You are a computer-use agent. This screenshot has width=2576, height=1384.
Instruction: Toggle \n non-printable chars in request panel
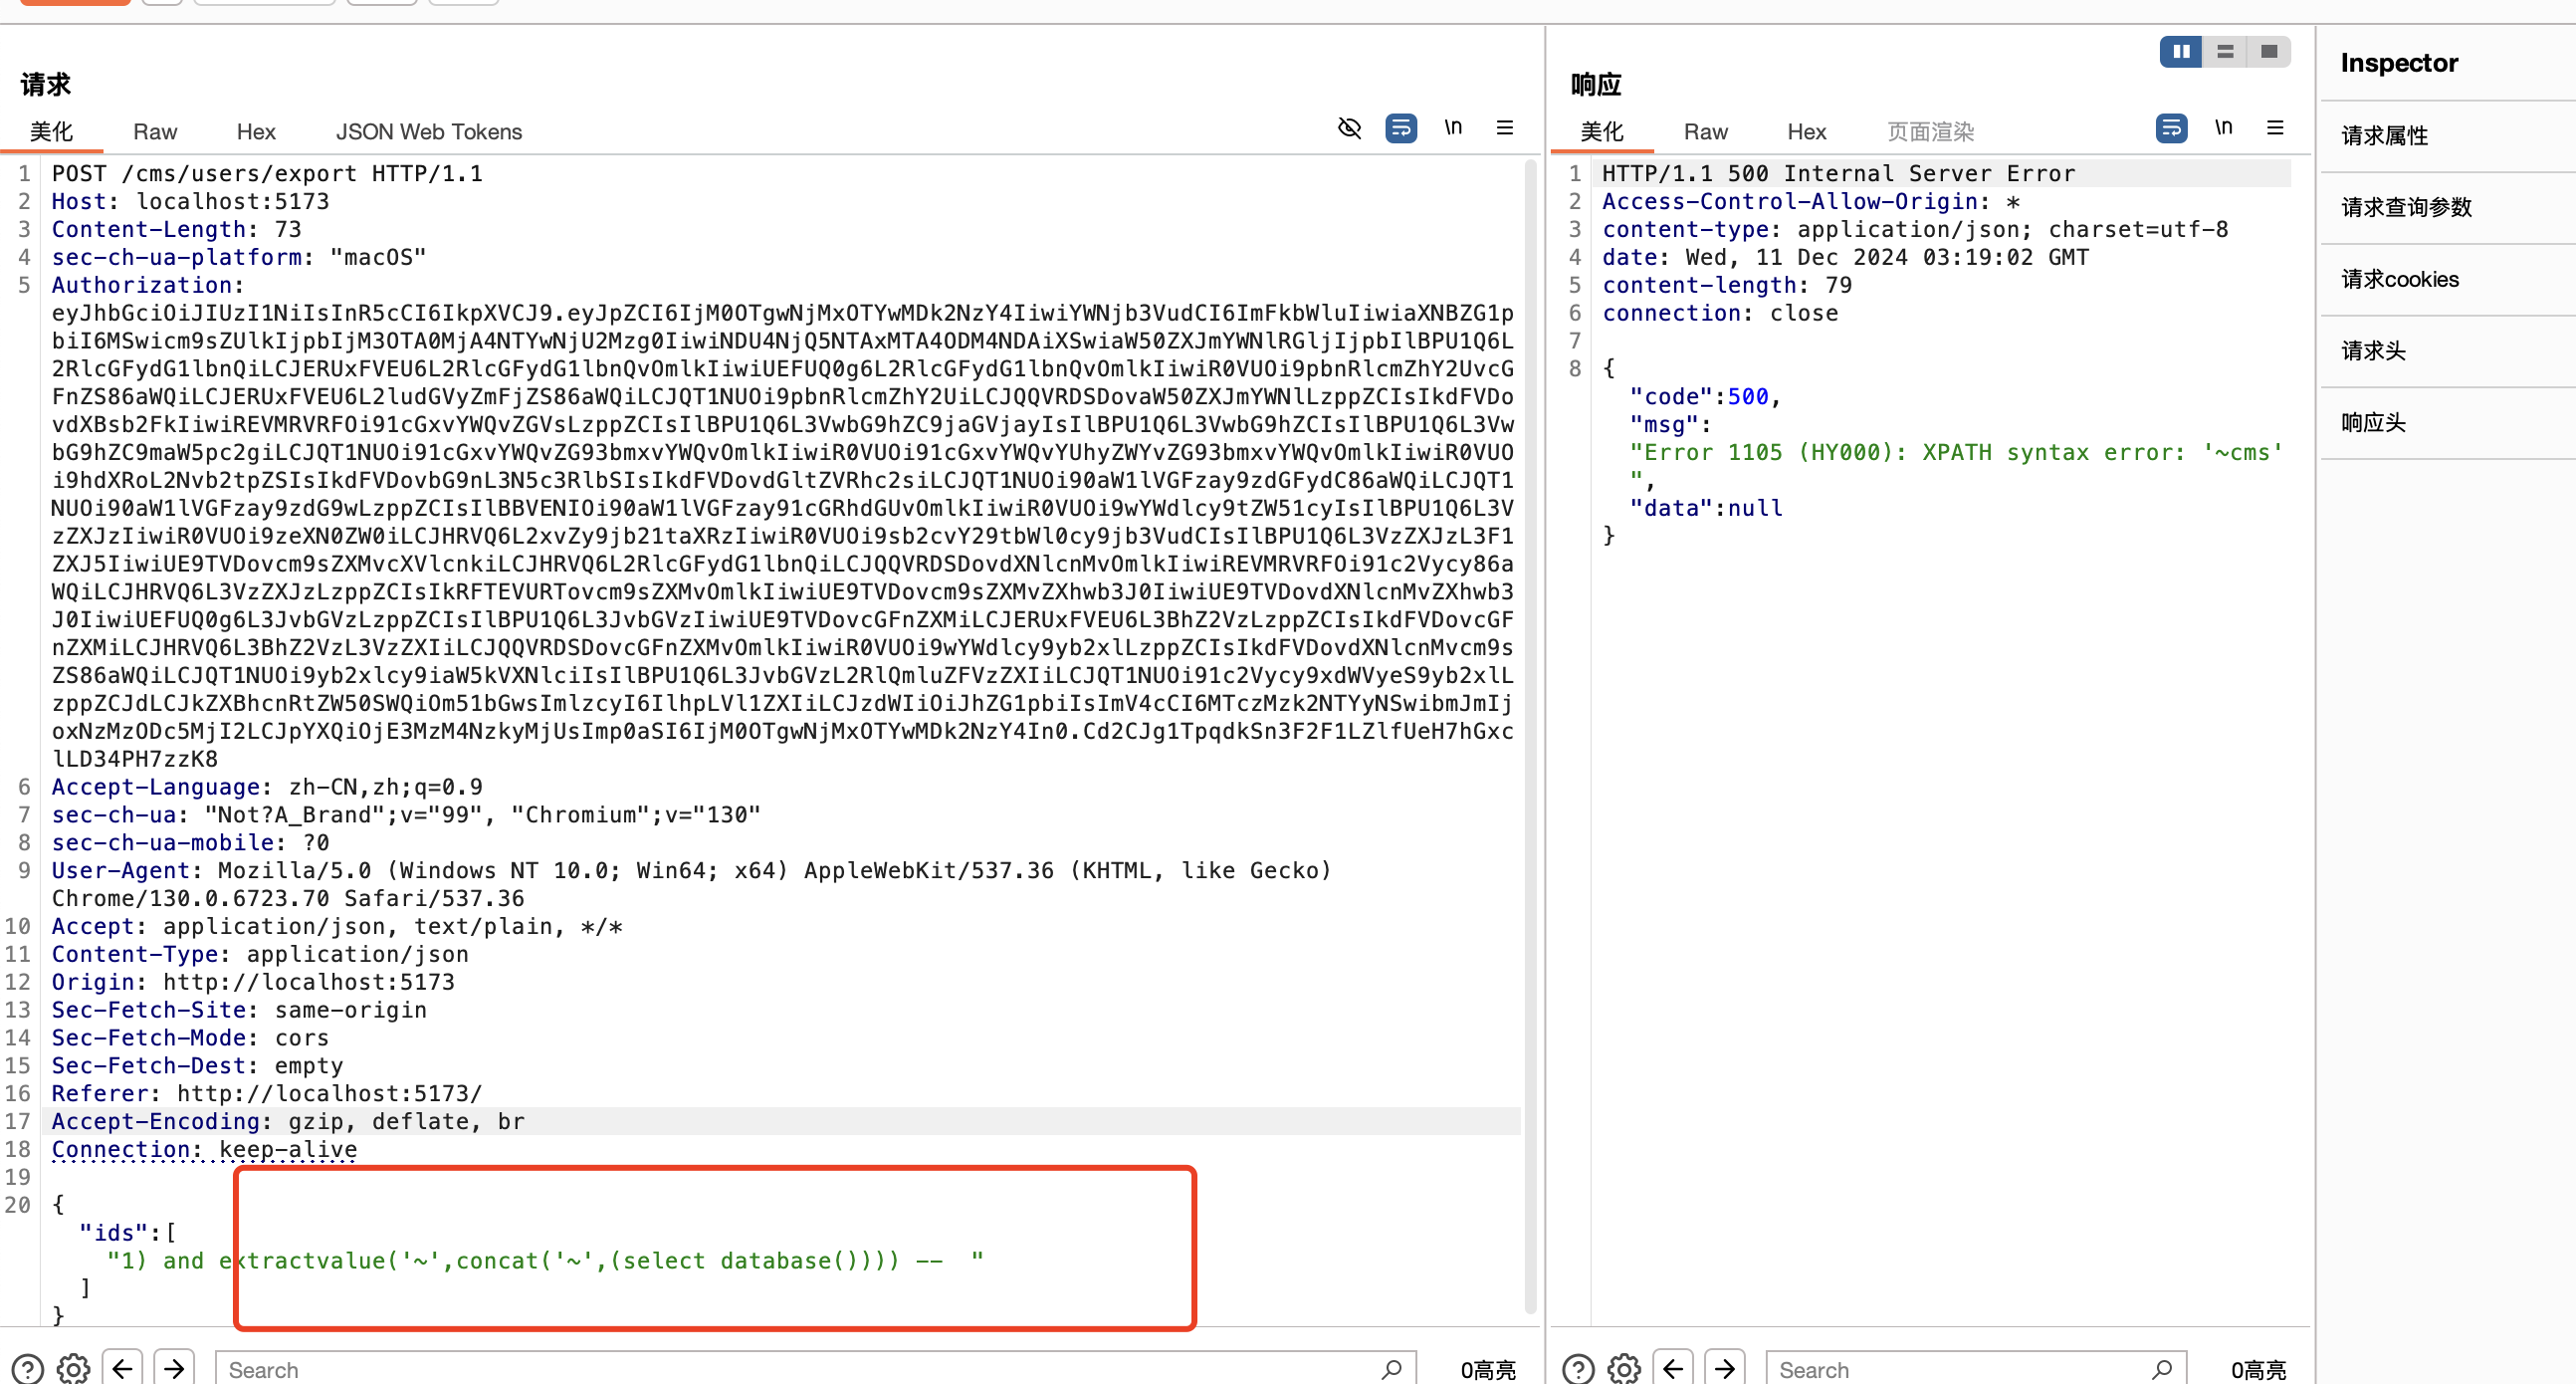point(1452,128)
